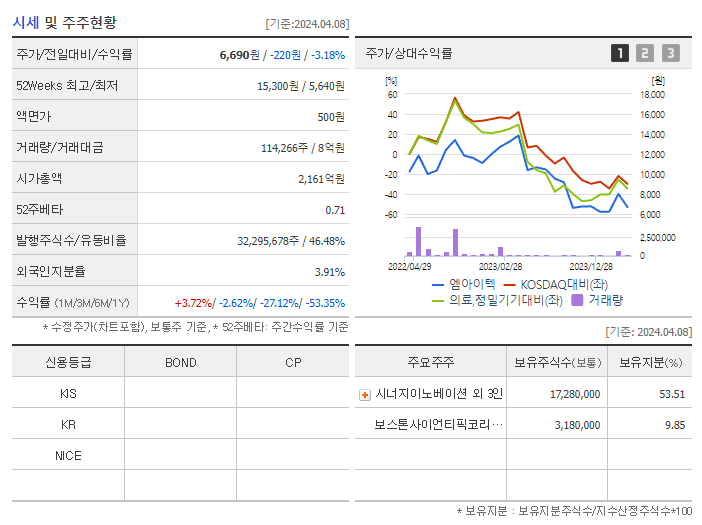Click the red KOSDAQ대비 legend marker

pos(509,285)
